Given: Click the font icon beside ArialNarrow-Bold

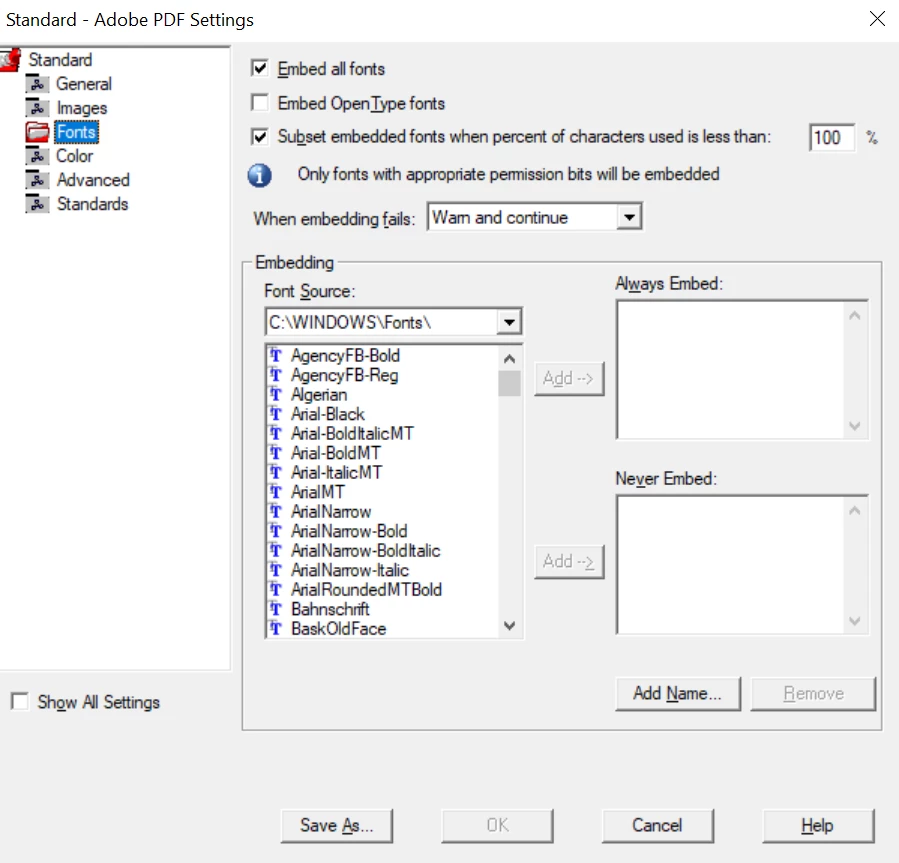Looking at the screenshot, I should (276, 531).
